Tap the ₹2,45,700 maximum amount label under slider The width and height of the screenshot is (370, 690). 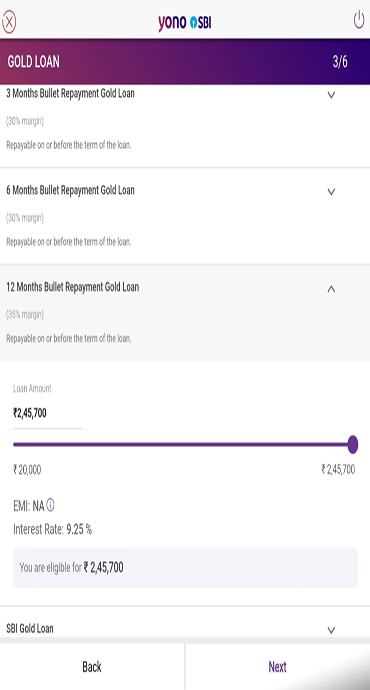click(338, 469)
